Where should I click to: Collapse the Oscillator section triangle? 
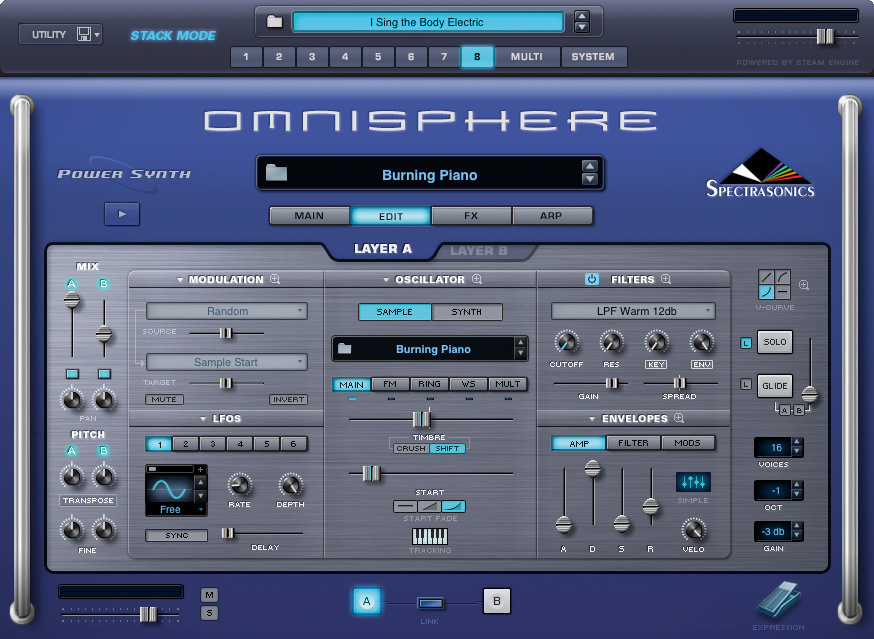(386, 279)
